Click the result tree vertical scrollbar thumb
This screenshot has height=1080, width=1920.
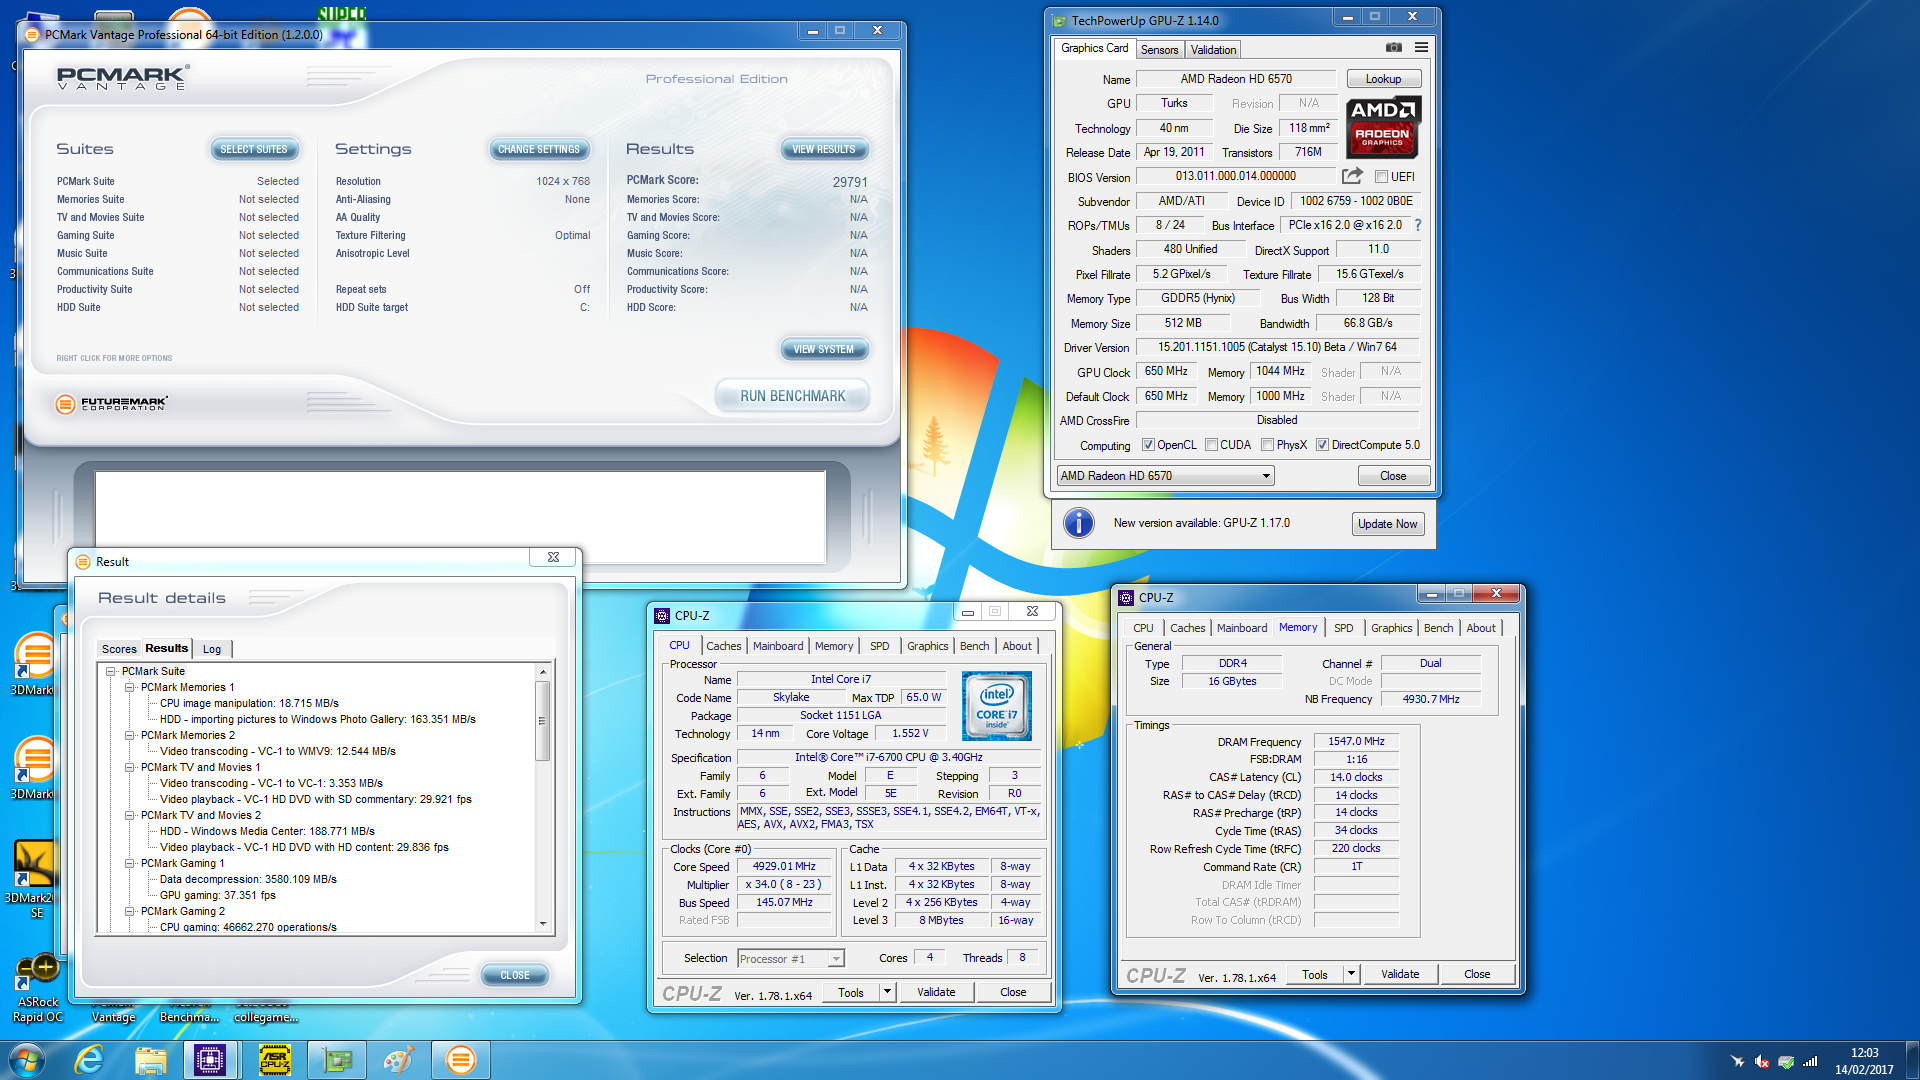(x=542, y=720)
